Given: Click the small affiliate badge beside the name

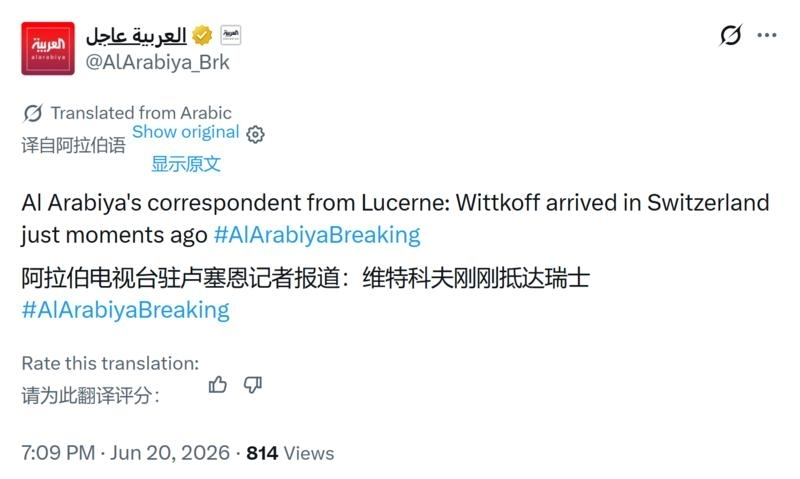Looking at the screenshot, I should 231,35.
